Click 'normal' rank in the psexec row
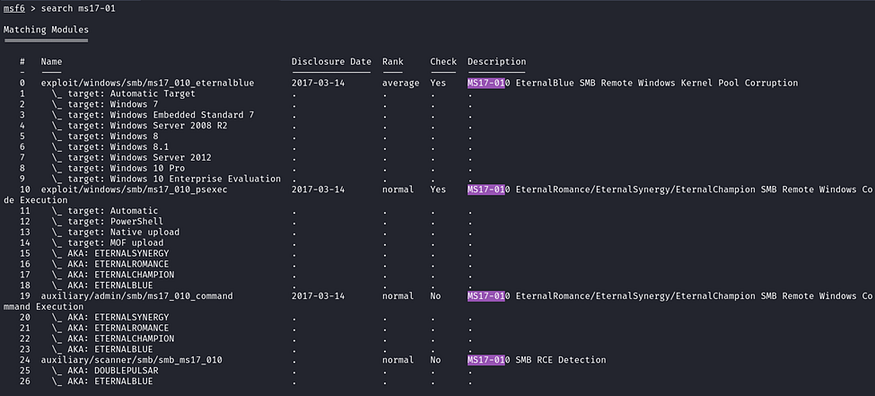The width and height of the screenshot is (875, 396). tap(398, 190)
